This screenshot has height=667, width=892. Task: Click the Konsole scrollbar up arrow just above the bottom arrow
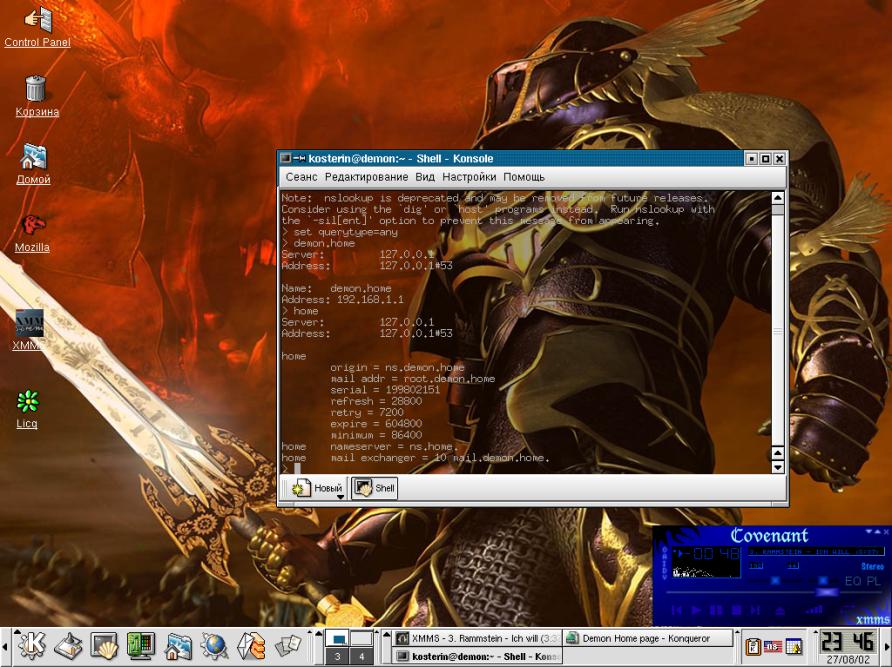point(778,454)
